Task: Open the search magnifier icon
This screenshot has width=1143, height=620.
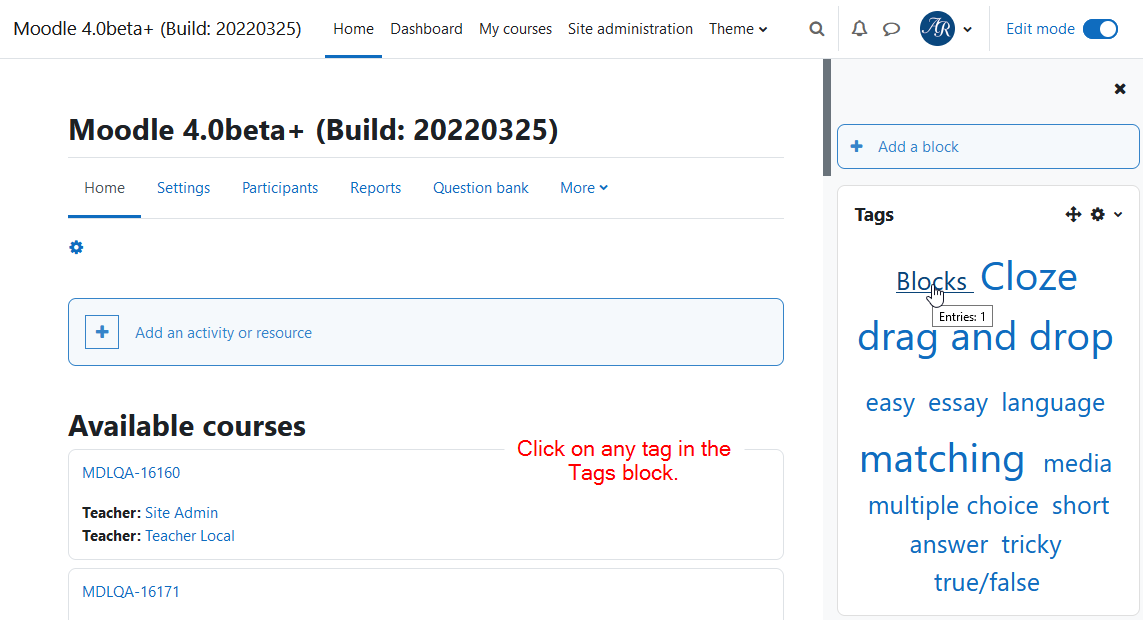Action: tap(816, 29)
